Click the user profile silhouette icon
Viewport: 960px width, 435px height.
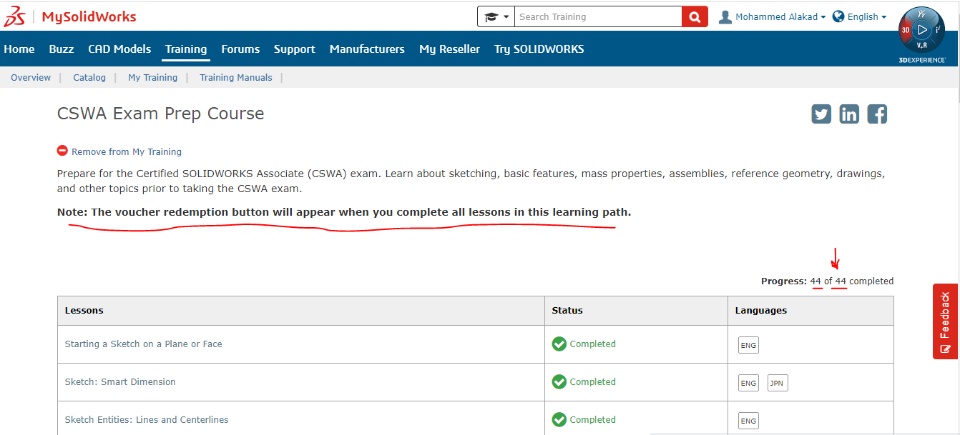[726, 17]
